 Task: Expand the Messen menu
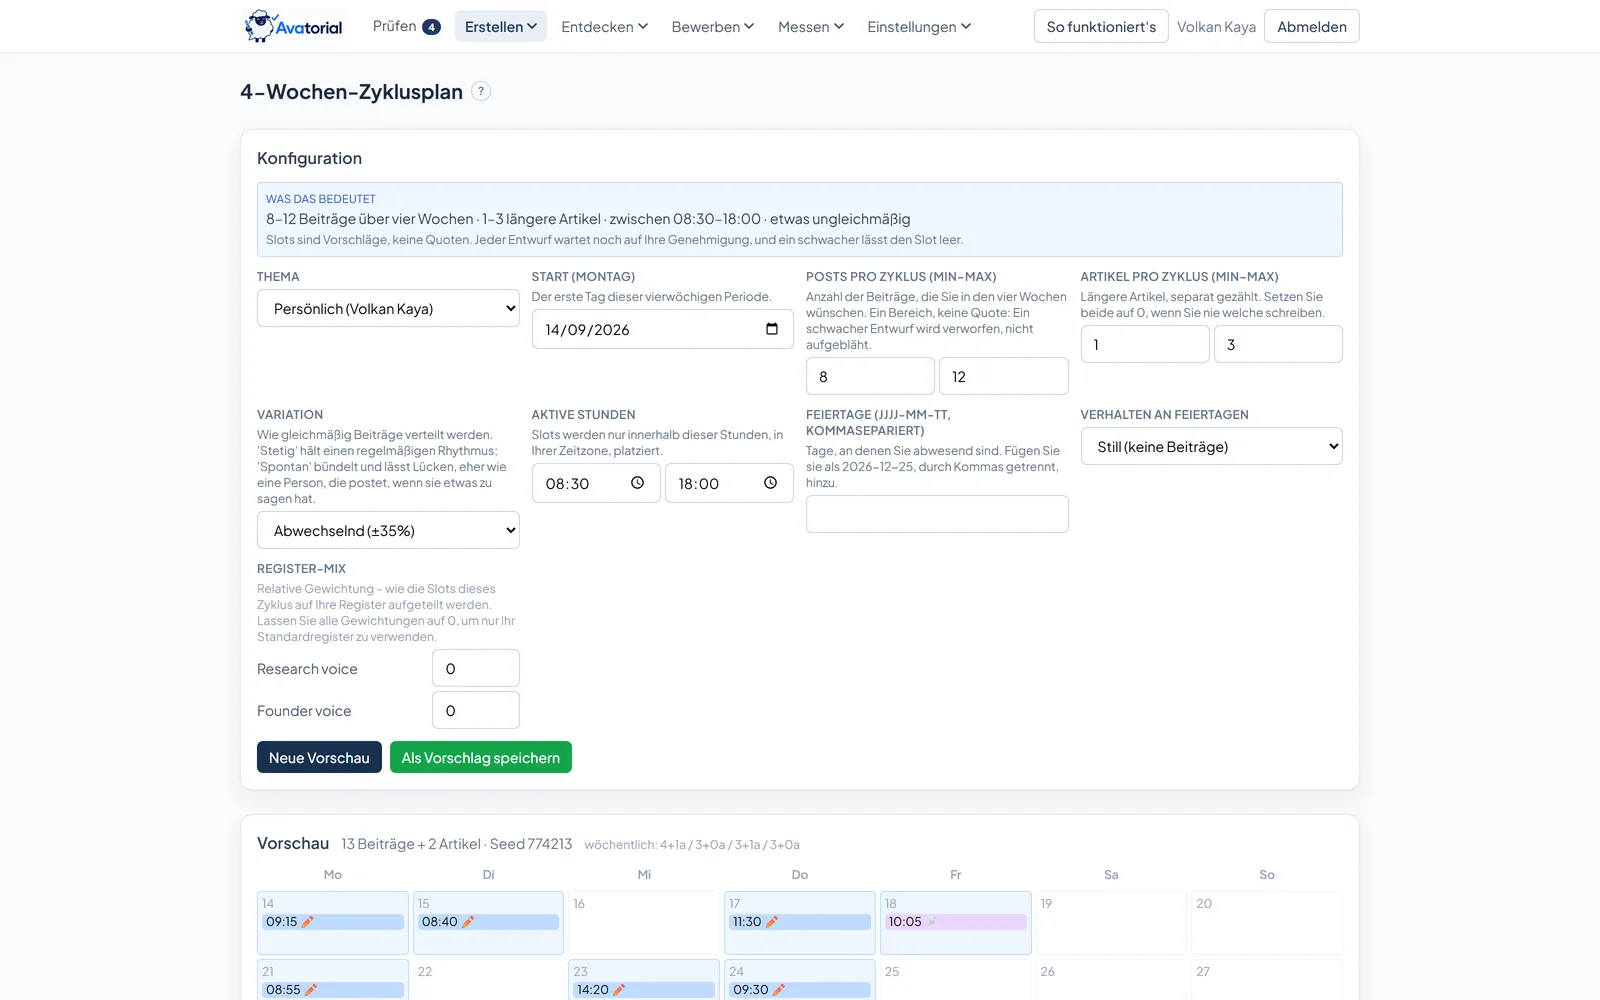point(811,26)
